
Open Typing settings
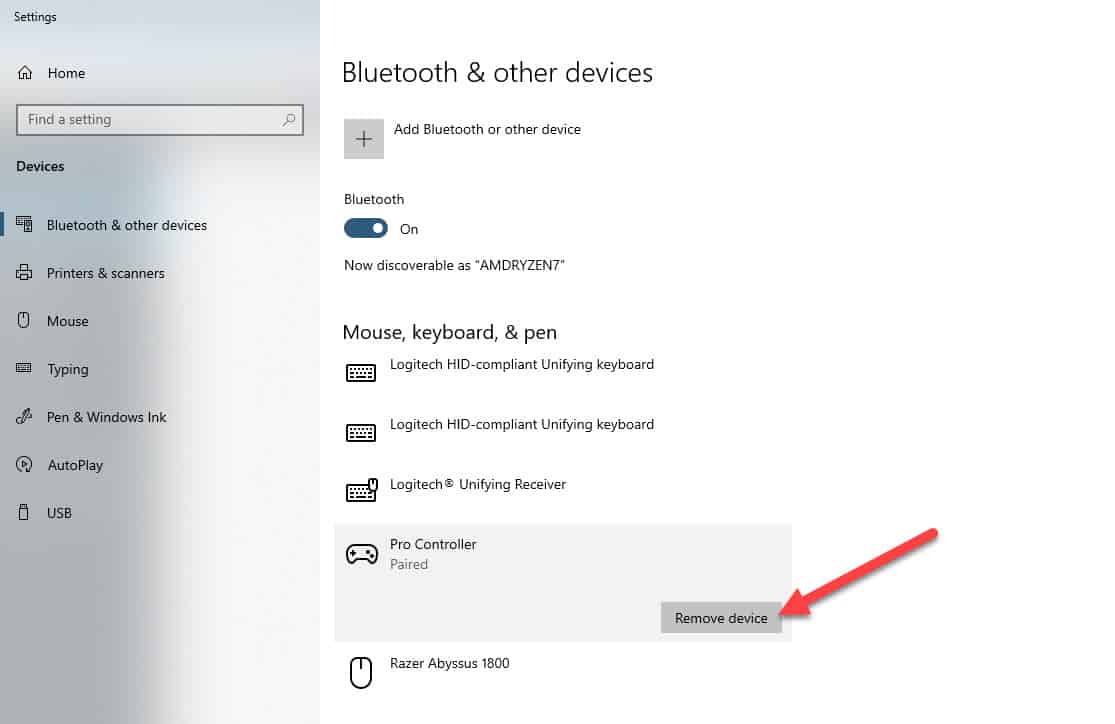click(x=68, y=370)
